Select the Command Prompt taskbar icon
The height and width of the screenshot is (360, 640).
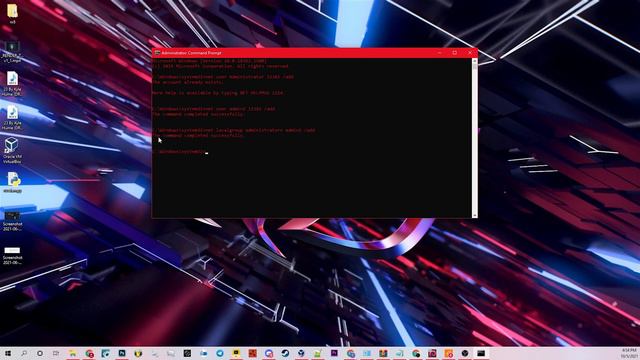click(x=481, y=353)
